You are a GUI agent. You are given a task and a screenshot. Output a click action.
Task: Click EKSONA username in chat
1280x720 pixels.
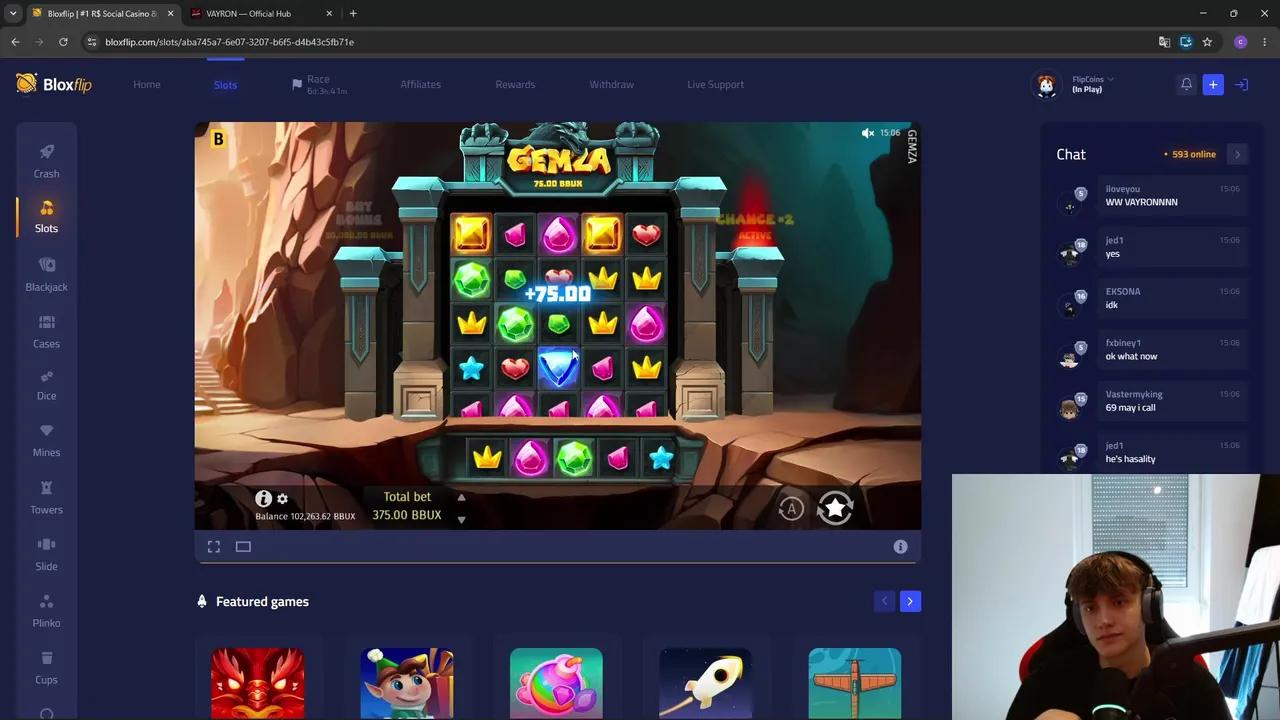tap(1123, 292)
